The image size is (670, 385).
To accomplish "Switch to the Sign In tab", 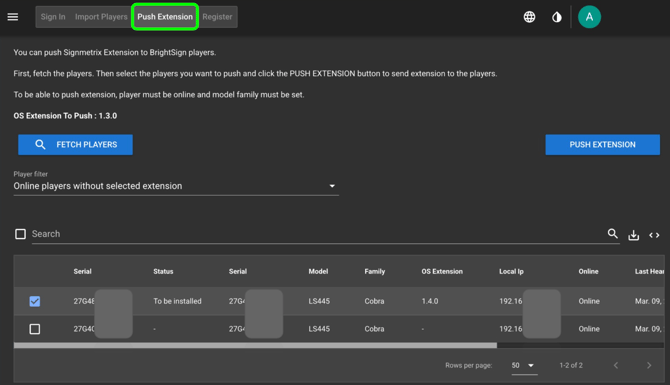I will click(x=53, y=17).
